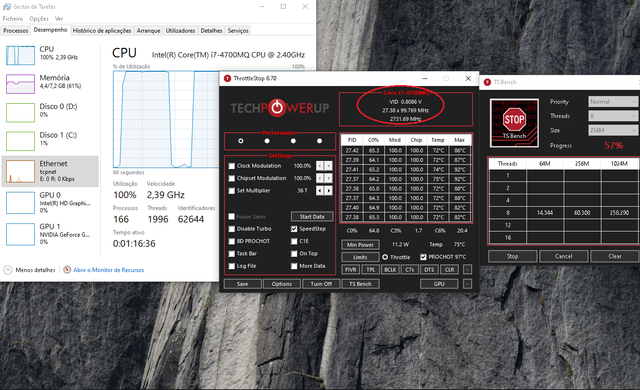This screenshot has height=390, width=640.
Task: Open the Ficheiro menu in Task Manager
Action: click(13, 18)
